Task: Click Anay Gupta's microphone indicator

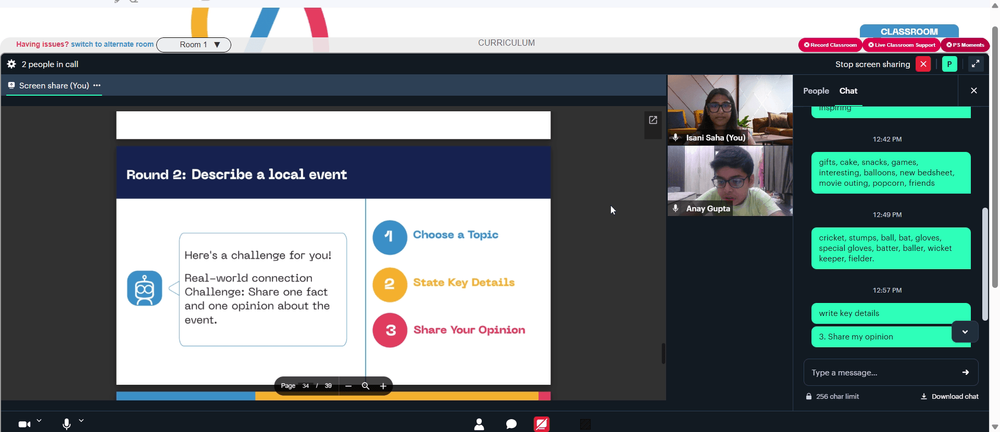Action: coord(676,209)
